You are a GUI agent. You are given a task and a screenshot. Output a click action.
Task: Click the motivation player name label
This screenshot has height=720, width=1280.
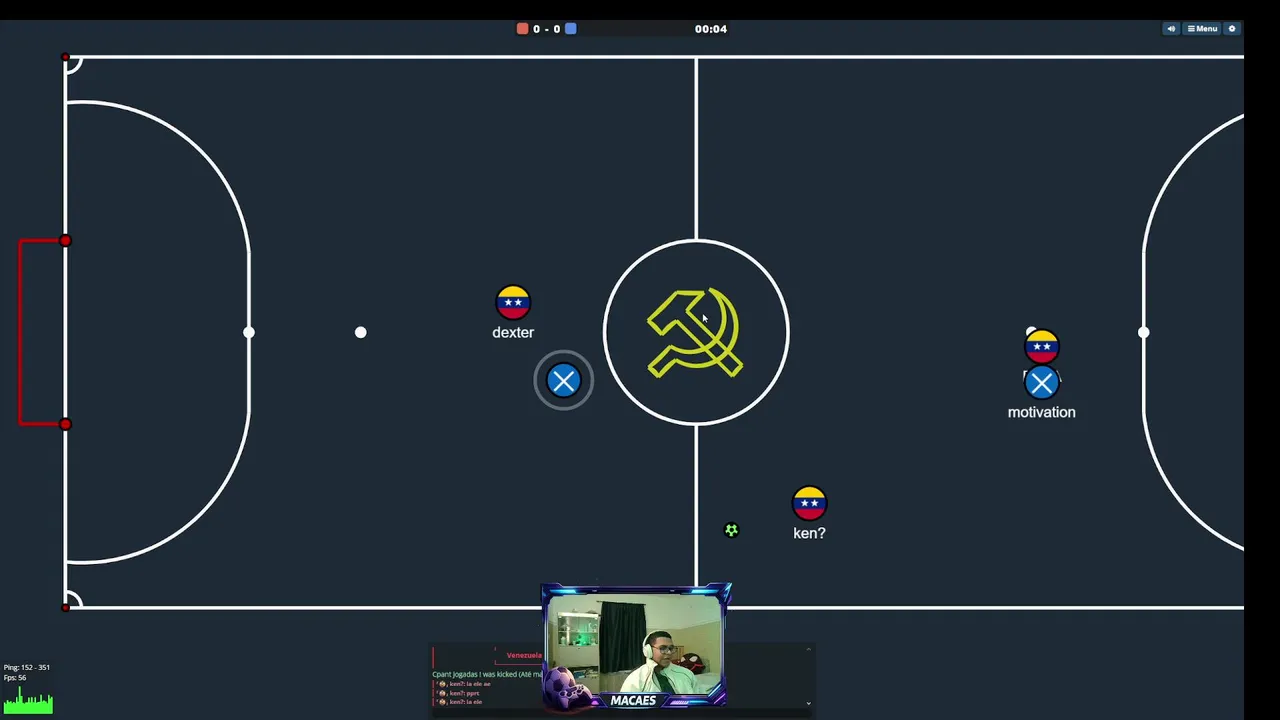tap(1041, 412)
